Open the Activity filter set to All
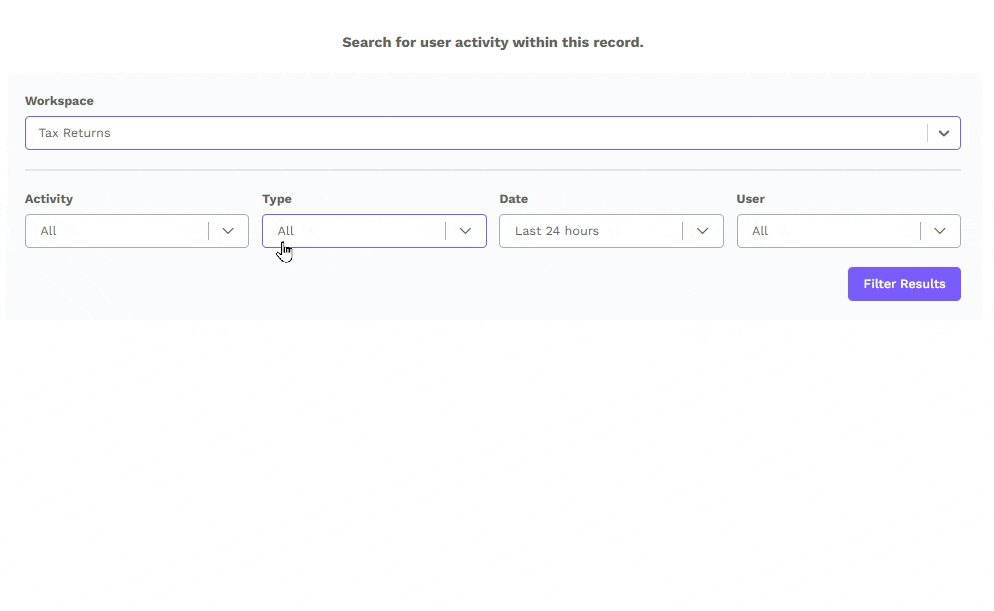Screen dimensions: 994x611 [137, 231]
